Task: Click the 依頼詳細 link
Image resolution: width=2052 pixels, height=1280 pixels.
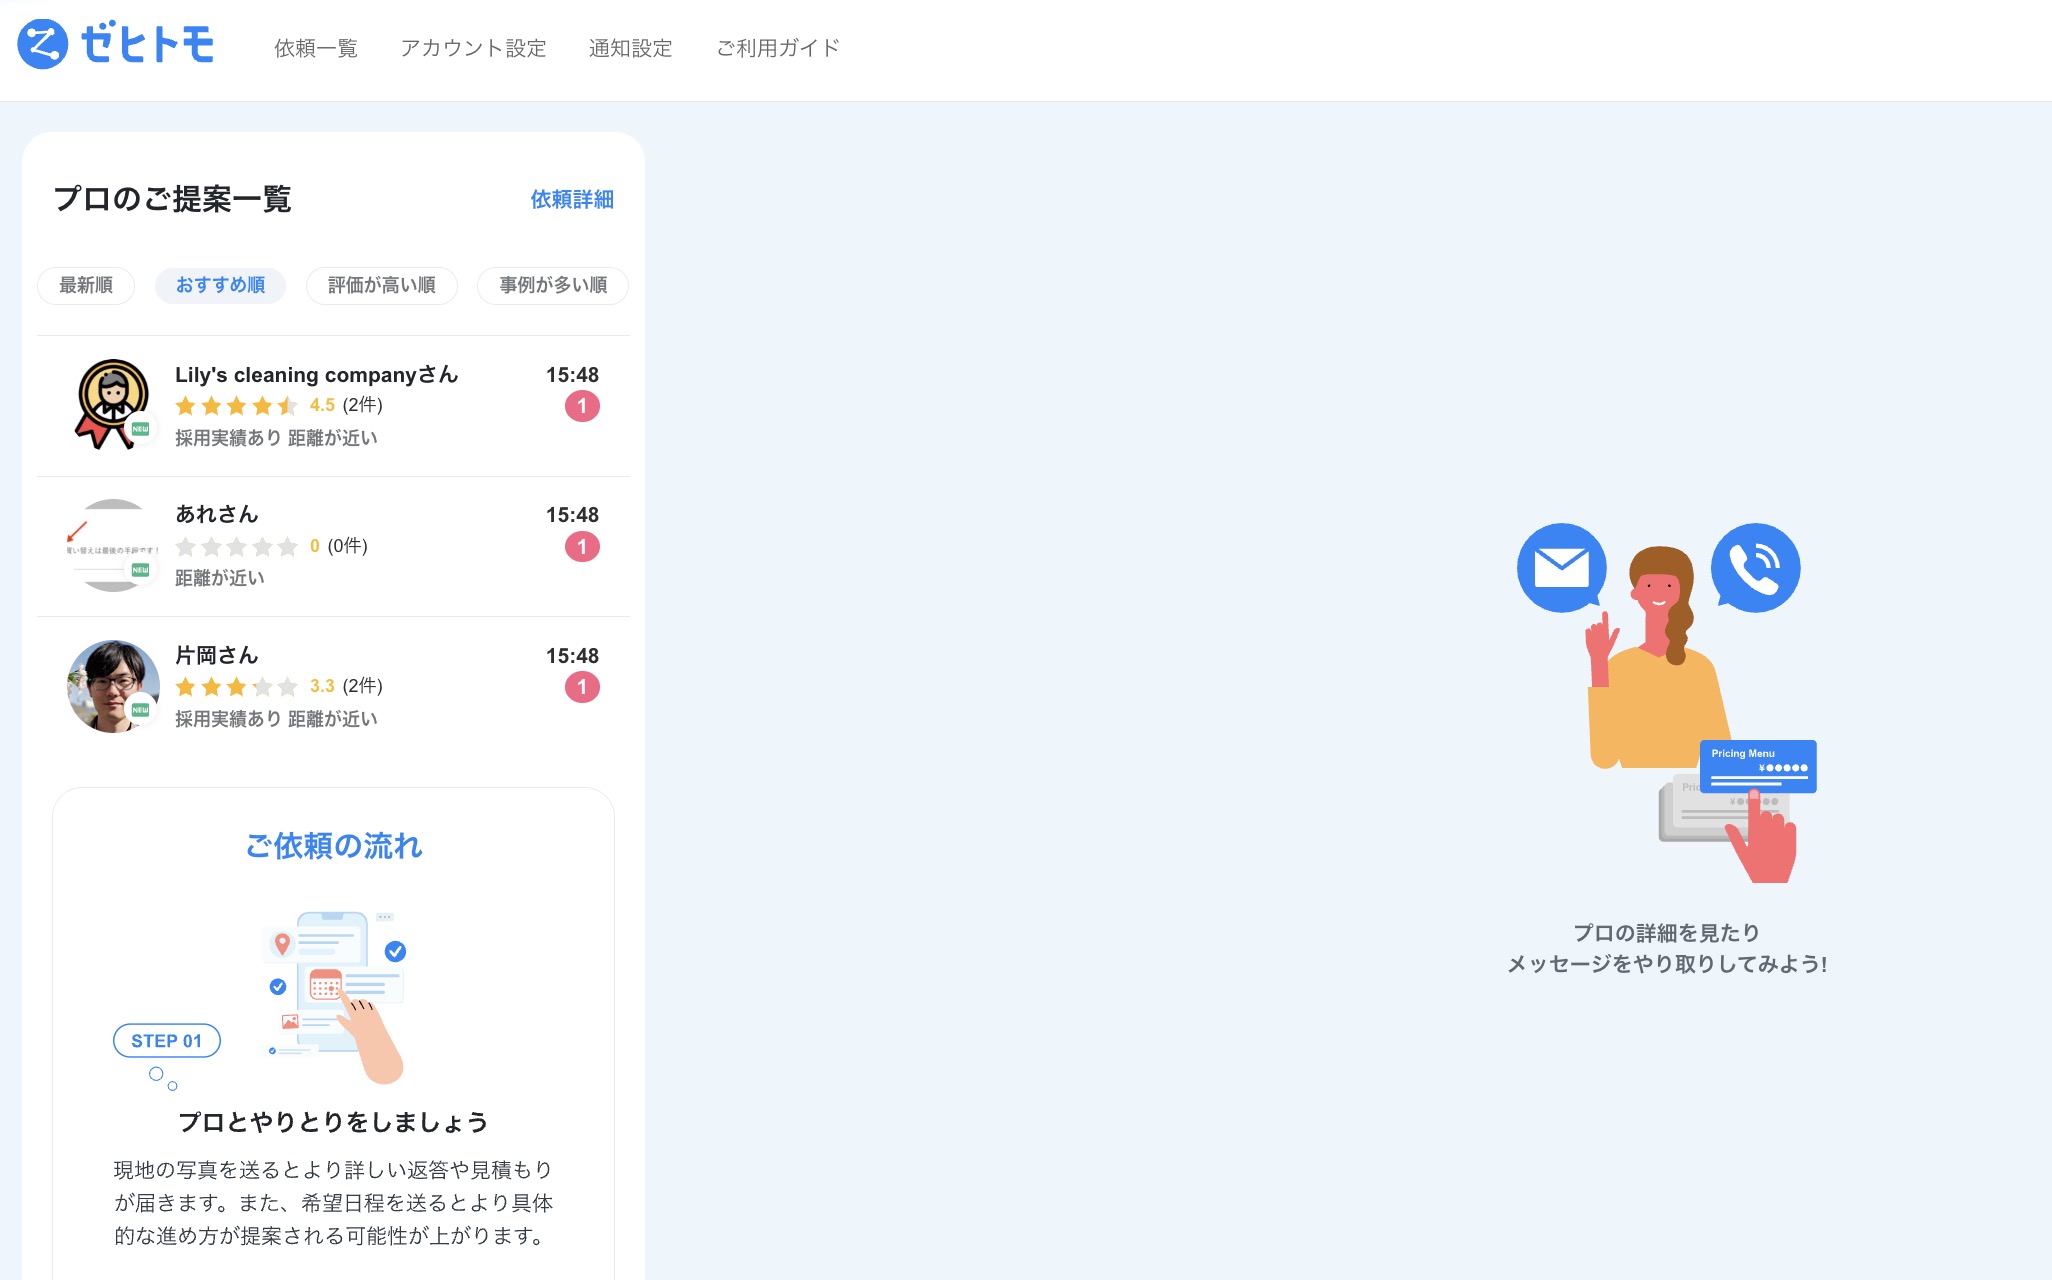Action: pyautogui.click(x=572, y=199)
